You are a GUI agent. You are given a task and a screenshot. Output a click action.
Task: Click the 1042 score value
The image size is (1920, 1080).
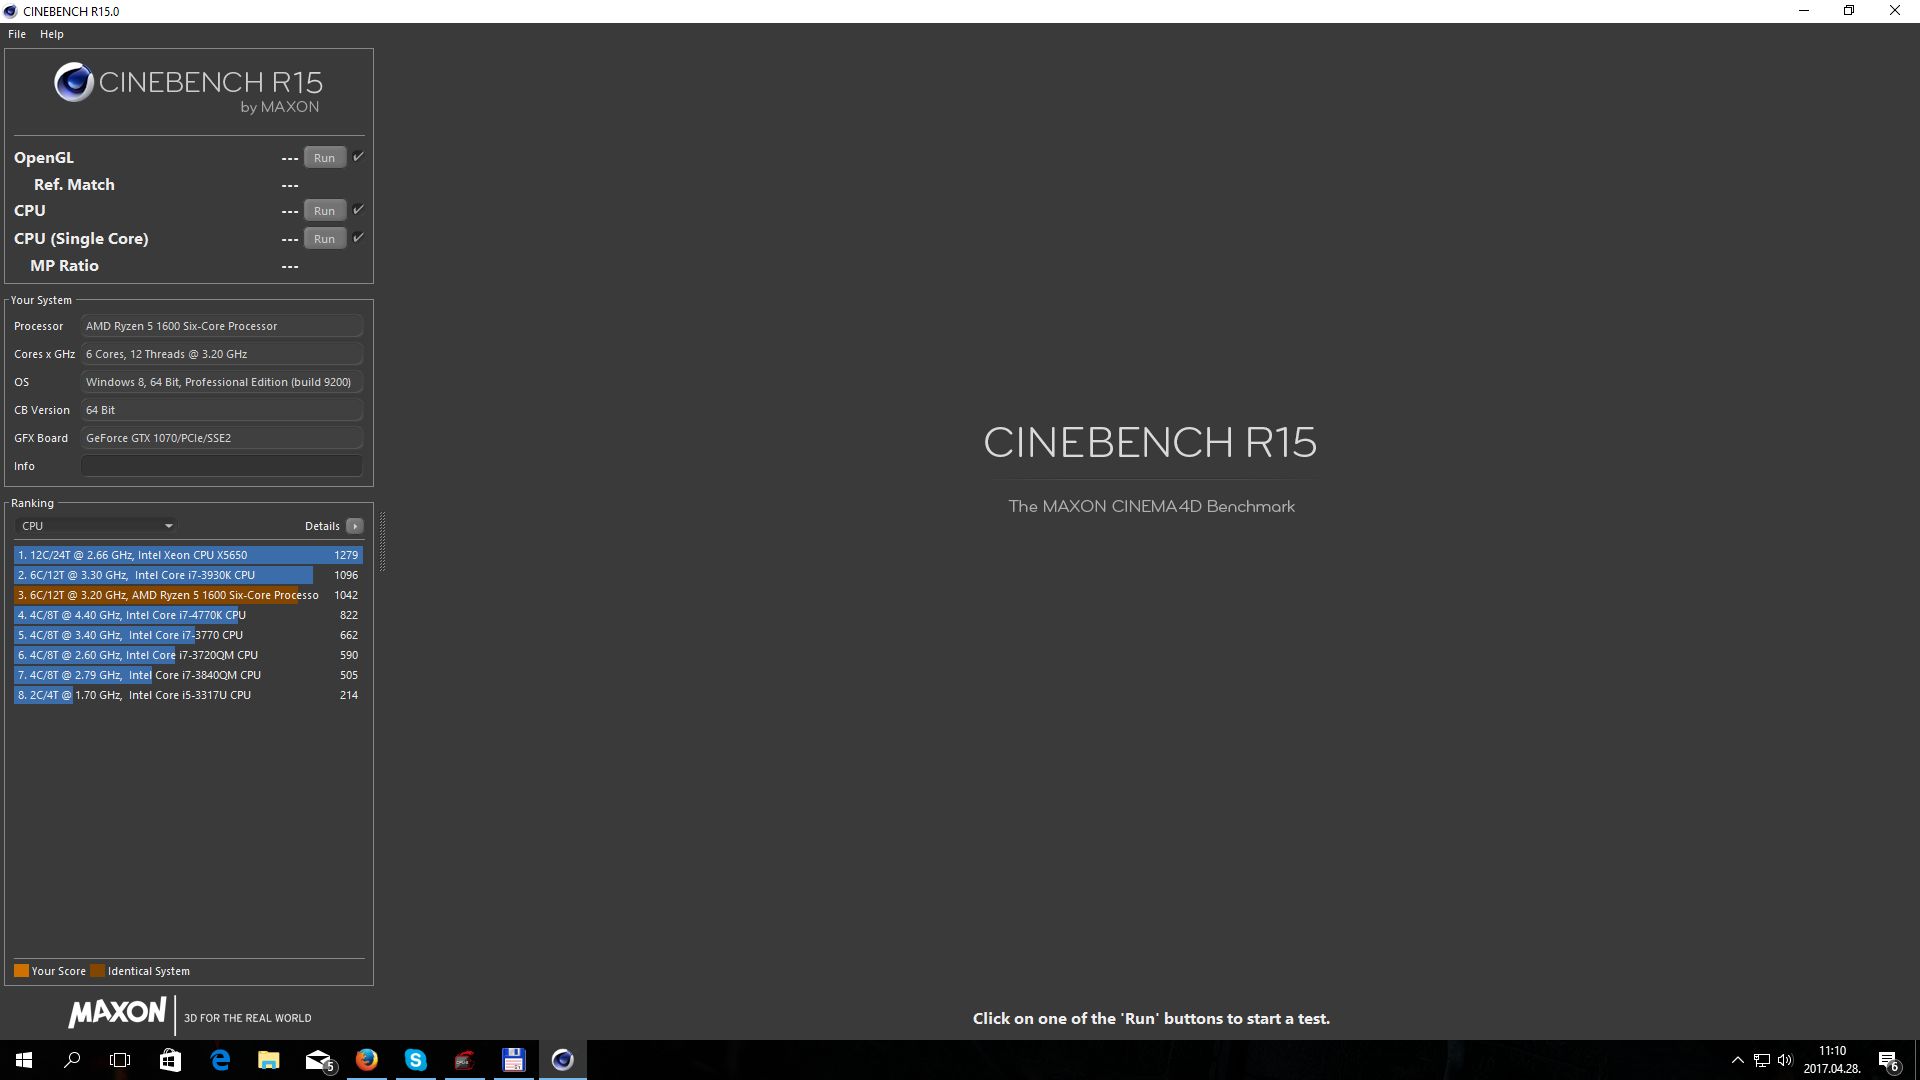[x=346, y=595]
